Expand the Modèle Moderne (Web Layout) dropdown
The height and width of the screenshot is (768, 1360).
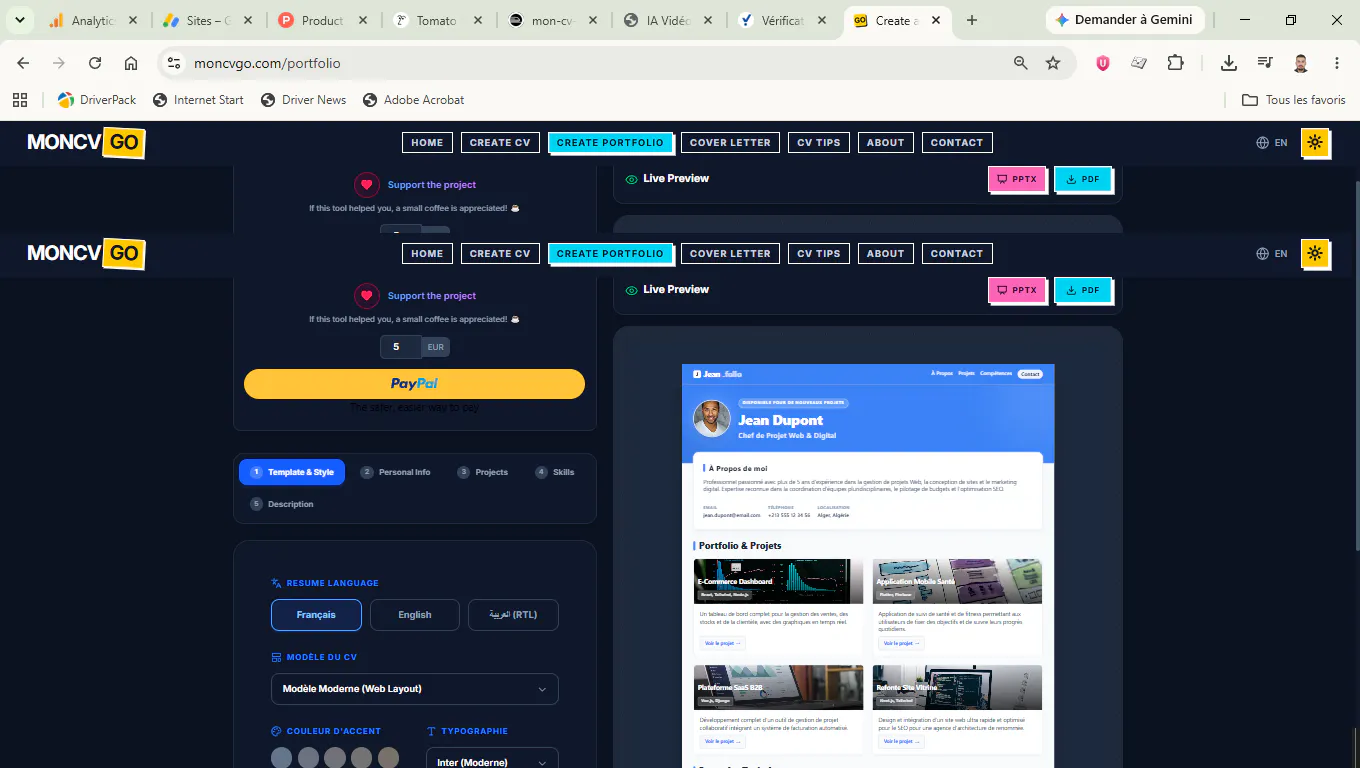[x=415, y=689]
